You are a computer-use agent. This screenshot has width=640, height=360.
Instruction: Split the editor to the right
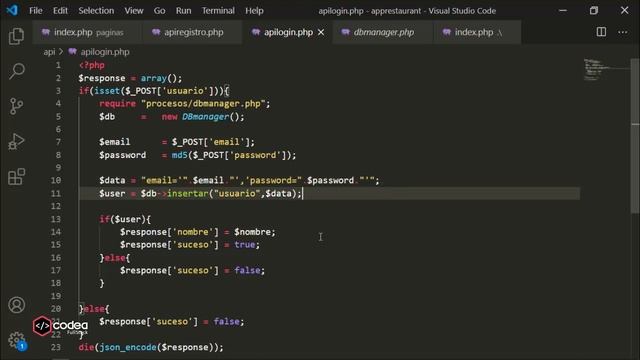[x=601, y=32]
